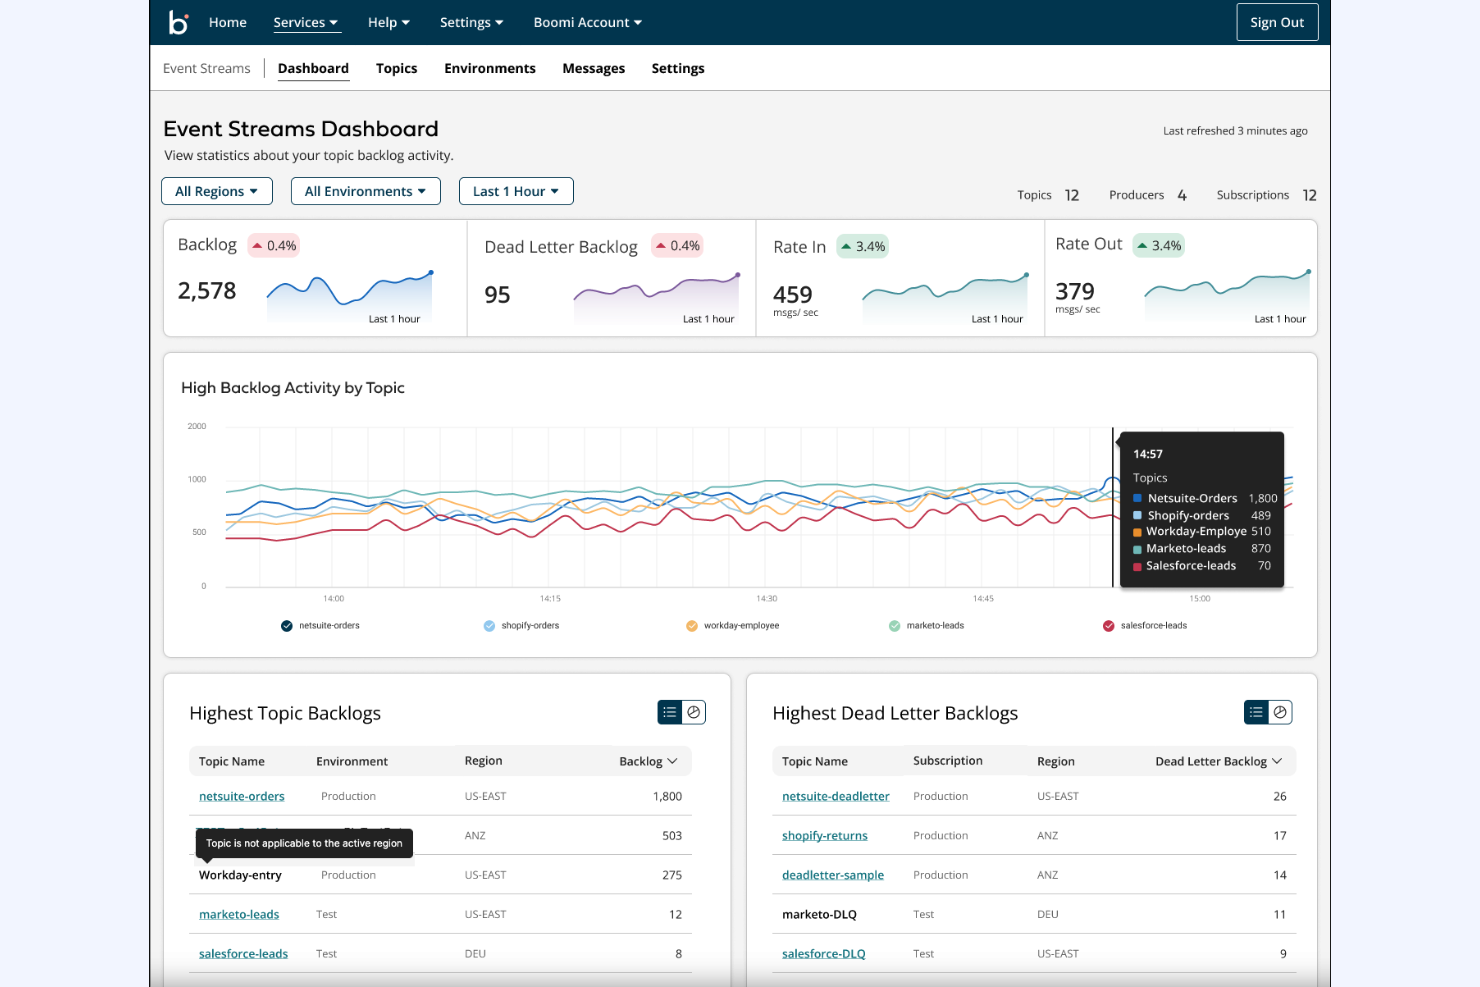Open the All Regions dropdown
Screen dimensions: 1480x987
pyautogui.click(x=216, y=191)
